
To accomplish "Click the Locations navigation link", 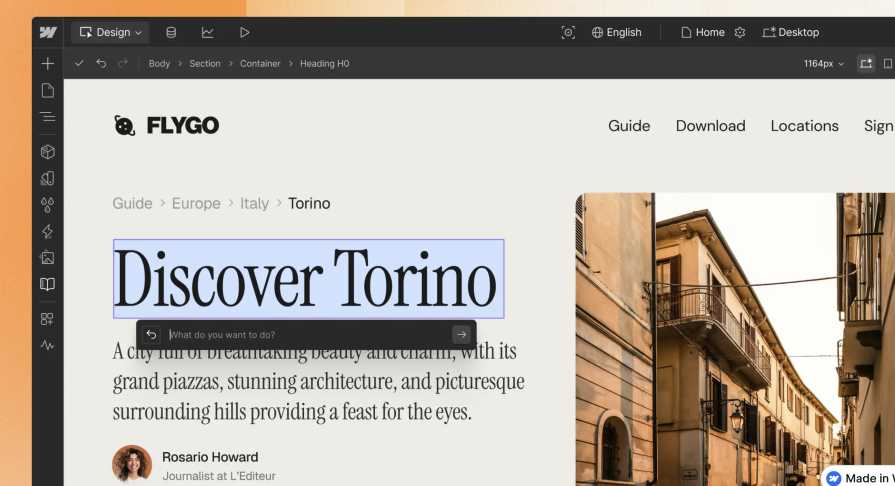I will tap(805, 126).
